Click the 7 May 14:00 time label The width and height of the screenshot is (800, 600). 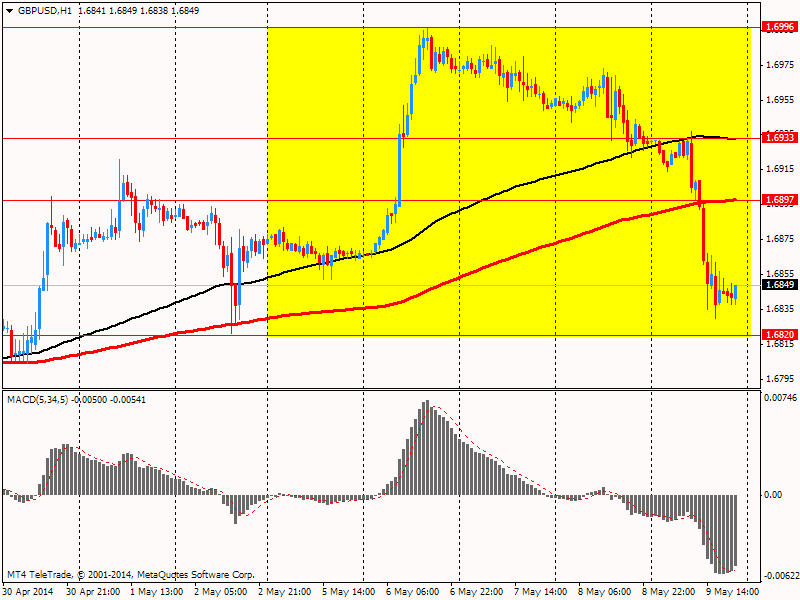coord(541,592)
